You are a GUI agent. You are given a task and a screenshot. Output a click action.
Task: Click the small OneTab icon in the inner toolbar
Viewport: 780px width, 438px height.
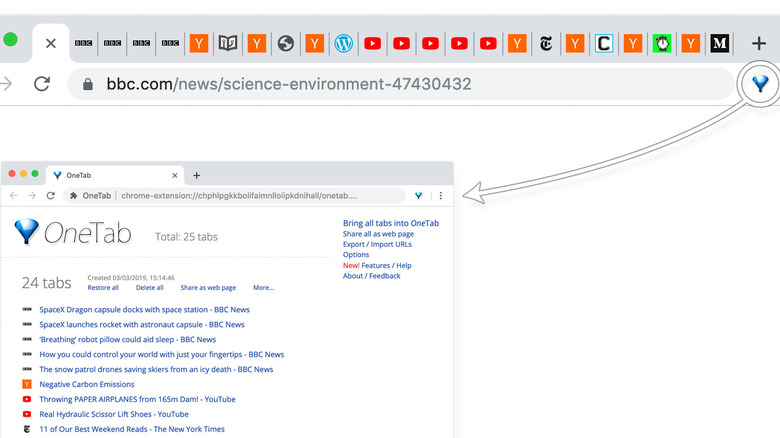pos(418,196)
